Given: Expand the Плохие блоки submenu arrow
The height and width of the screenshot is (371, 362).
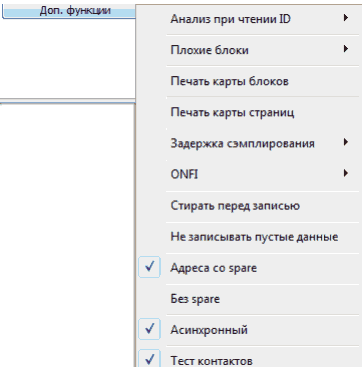Looking at the screenshot, I should [346, 50].
